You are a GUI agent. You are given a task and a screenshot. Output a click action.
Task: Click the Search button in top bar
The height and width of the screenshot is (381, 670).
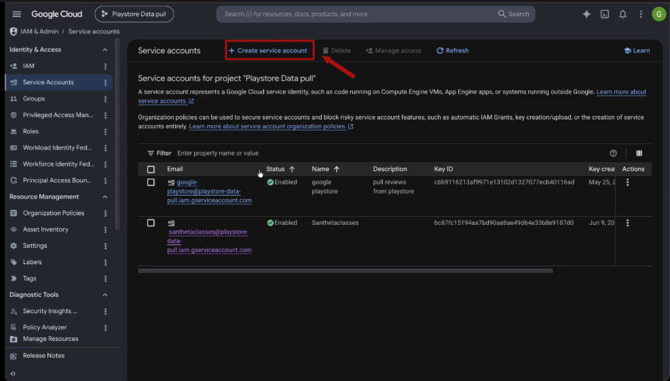[x=514, y=14]
